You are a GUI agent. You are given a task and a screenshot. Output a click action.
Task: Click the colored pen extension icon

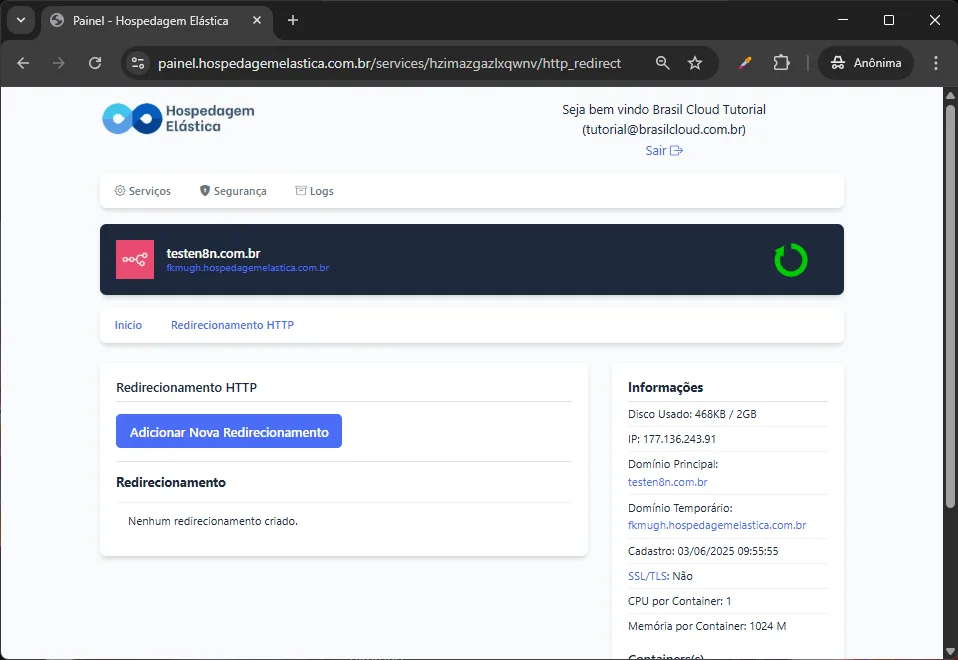pos(745,63)
